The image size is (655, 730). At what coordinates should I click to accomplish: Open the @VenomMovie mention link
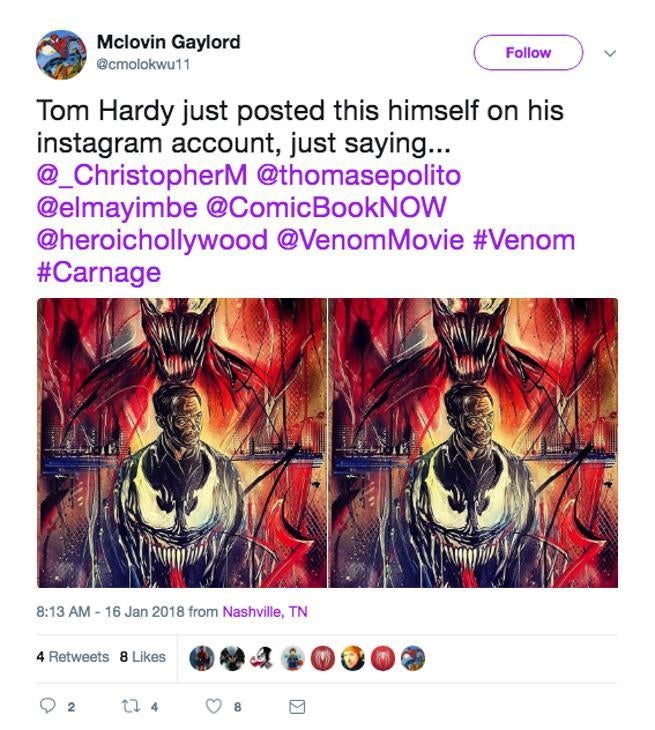click(369, 241)
